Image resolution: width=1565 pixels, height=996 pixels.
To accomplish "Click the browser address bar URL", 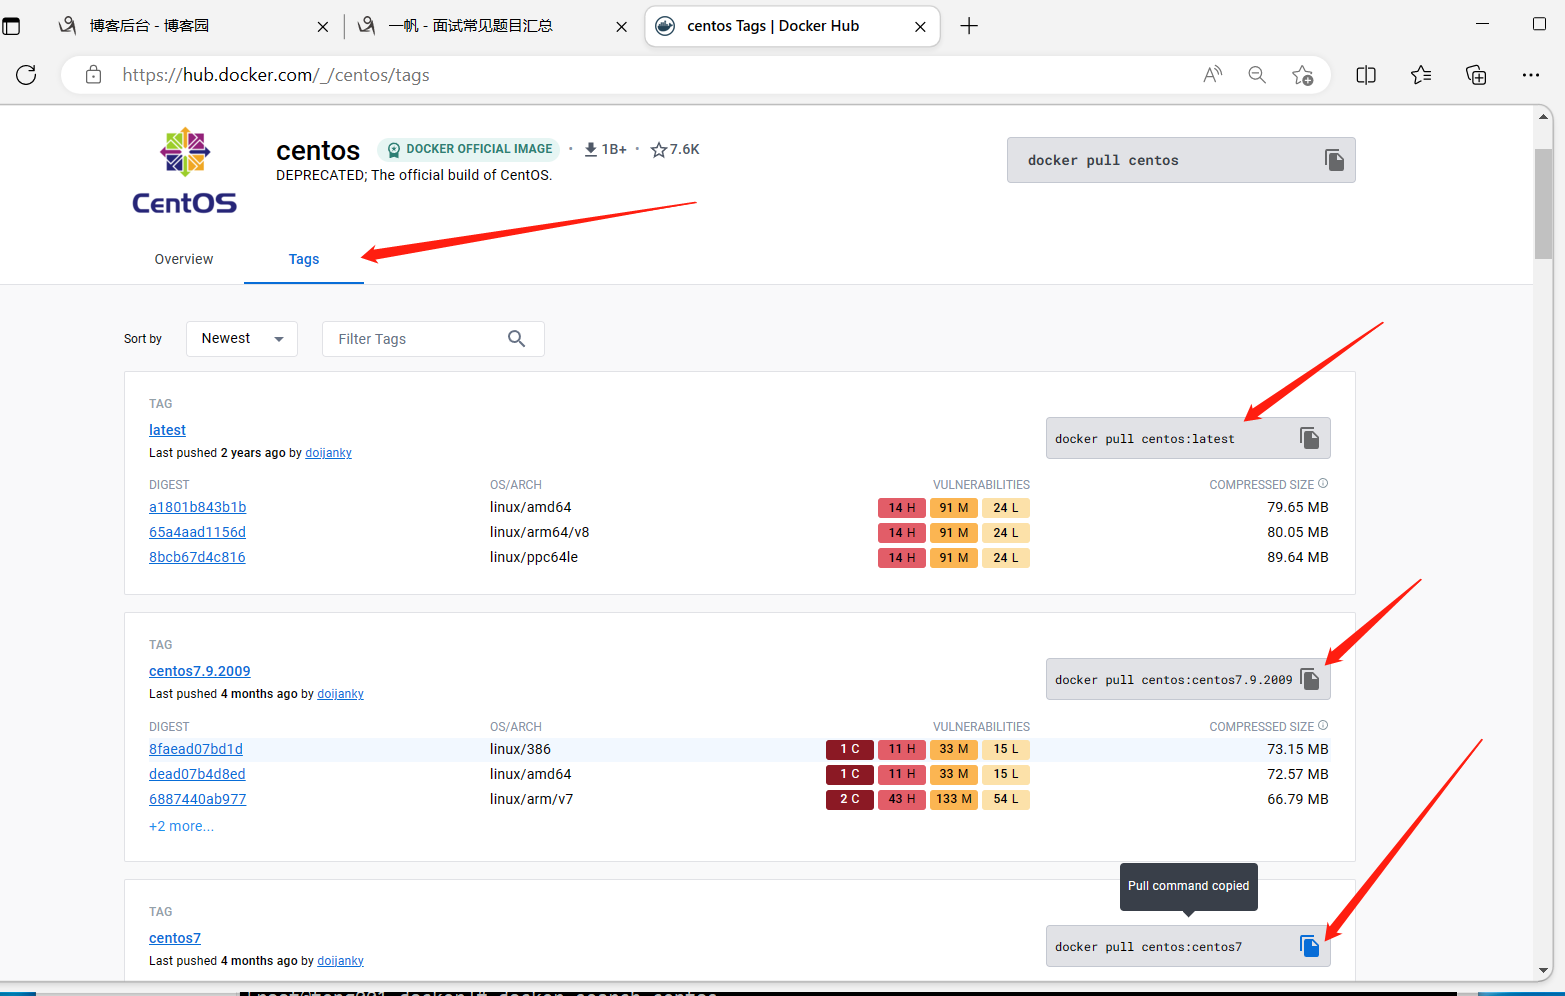I will [276, 75].
